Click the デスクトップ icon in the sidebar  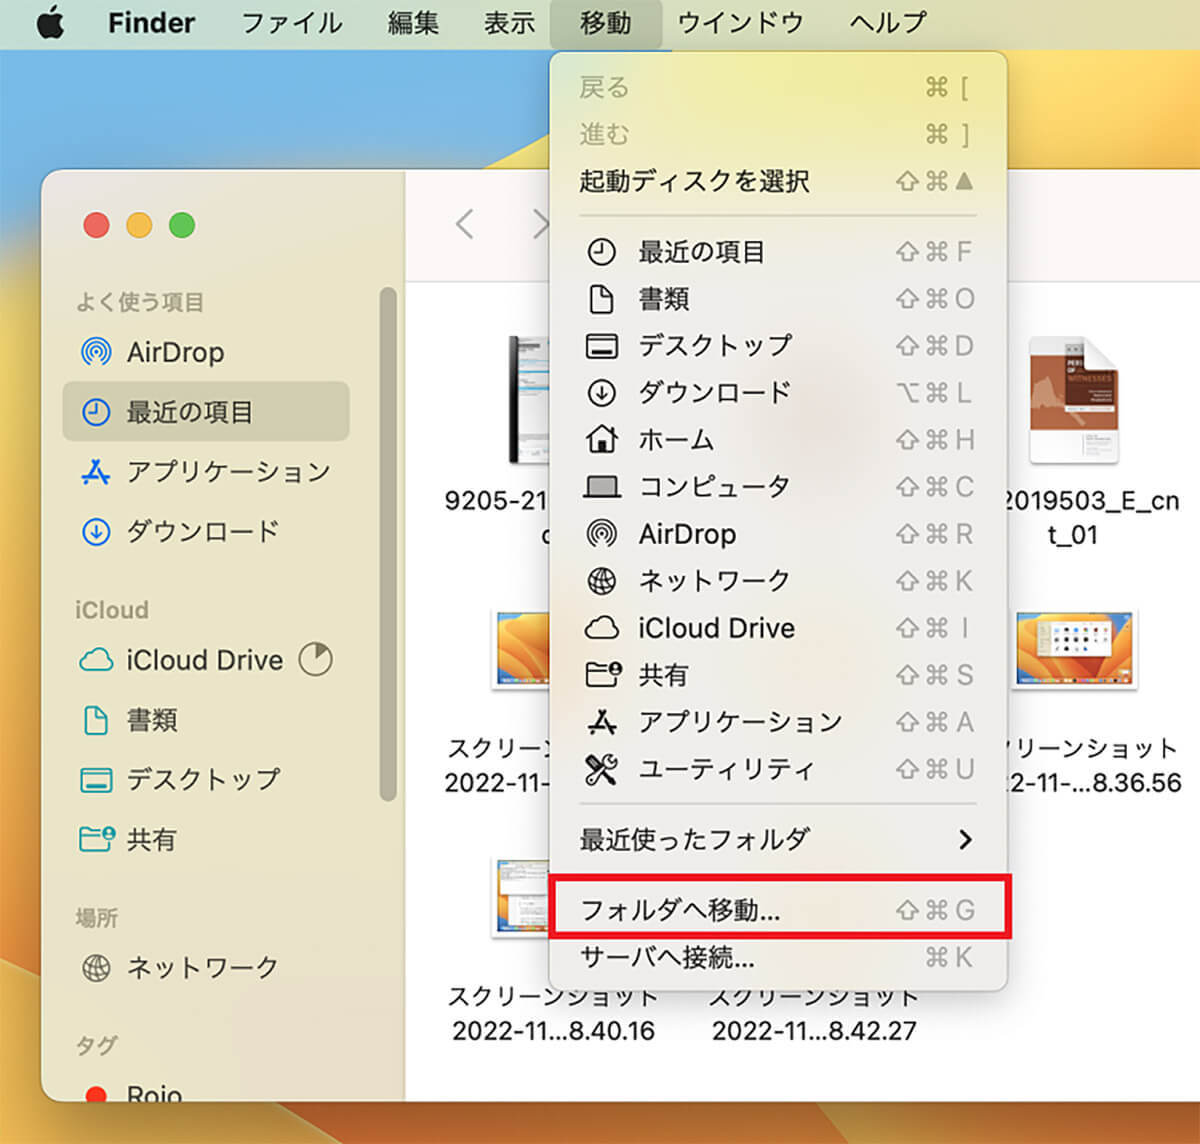[96, 780]
